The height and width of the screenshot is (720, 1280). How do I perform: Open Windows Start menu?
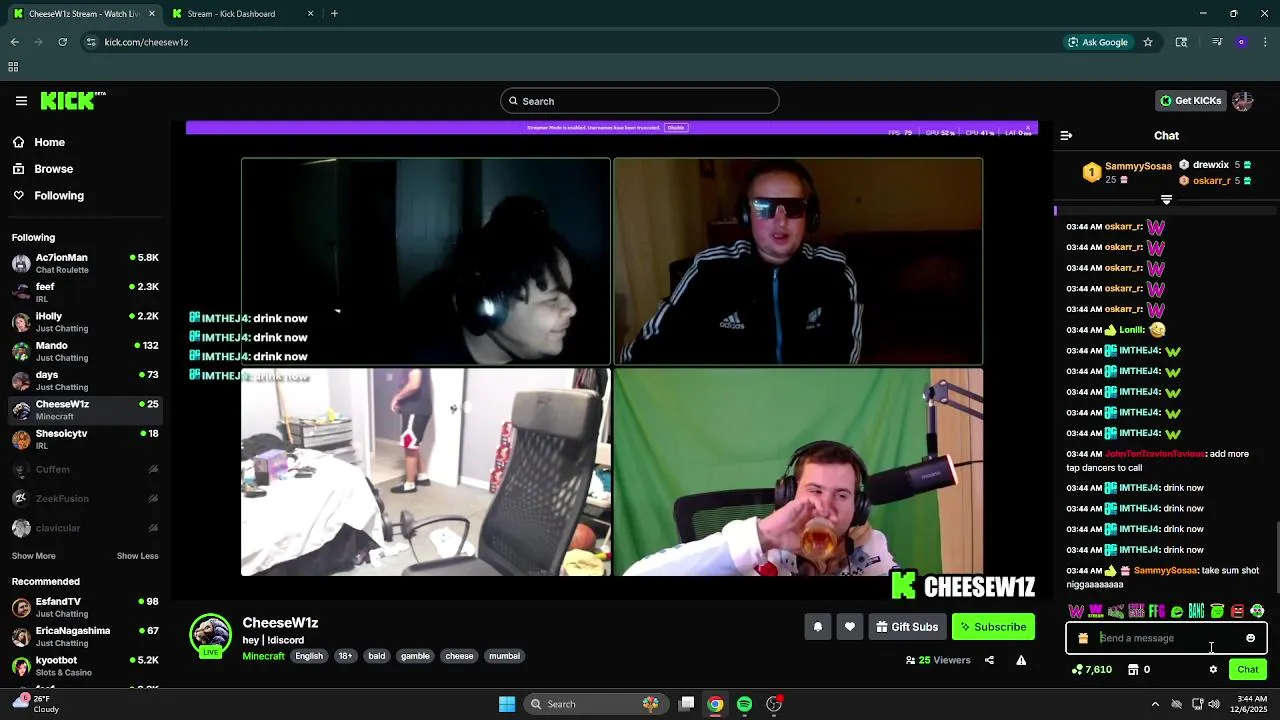pyautogui.click(x=507, y=704)
